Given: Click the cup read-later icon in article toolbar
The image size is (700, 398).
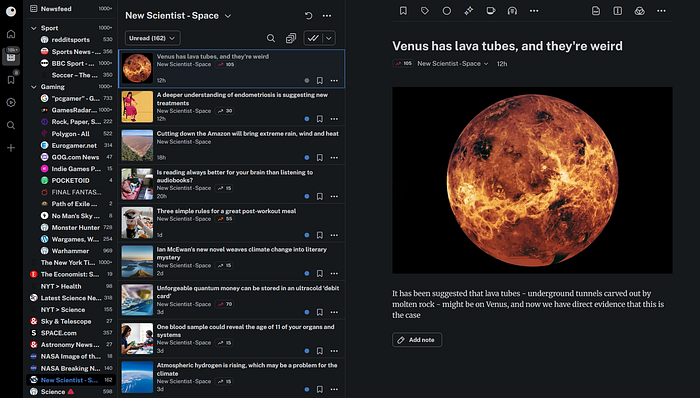Looking at the screenshot, I should point(490,11).
